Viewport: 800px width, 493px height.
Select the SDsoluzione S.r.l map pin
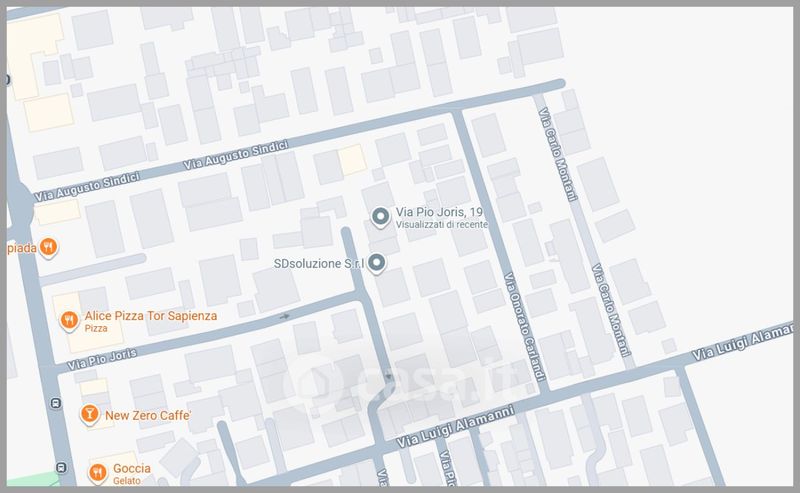tap(377, 264)
